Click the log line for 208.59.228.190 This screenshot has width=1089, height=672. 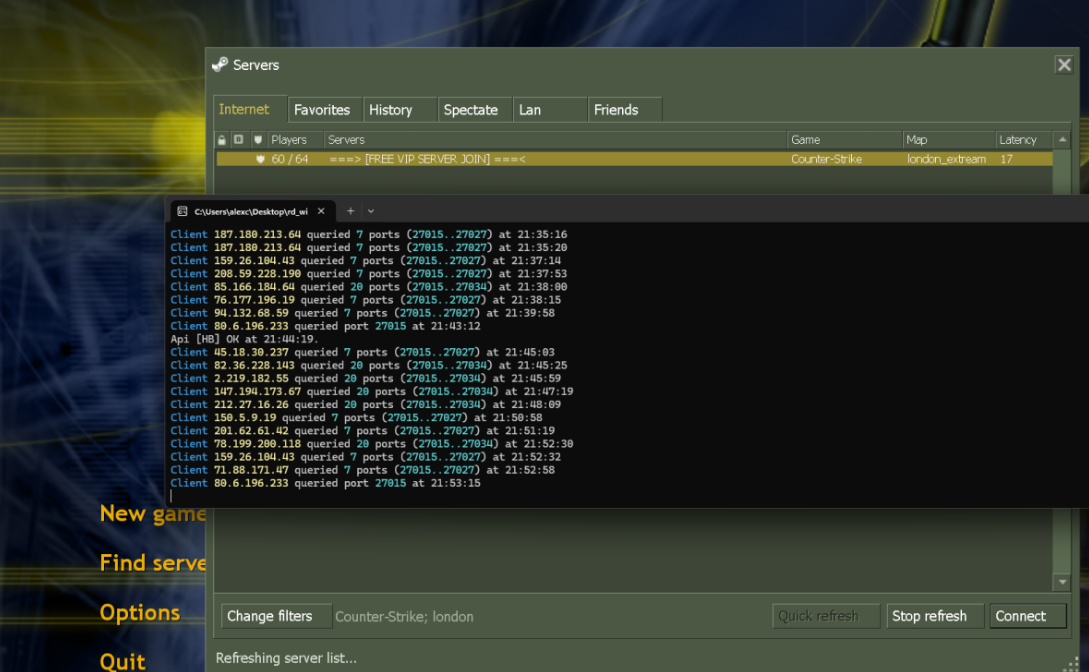369,274
